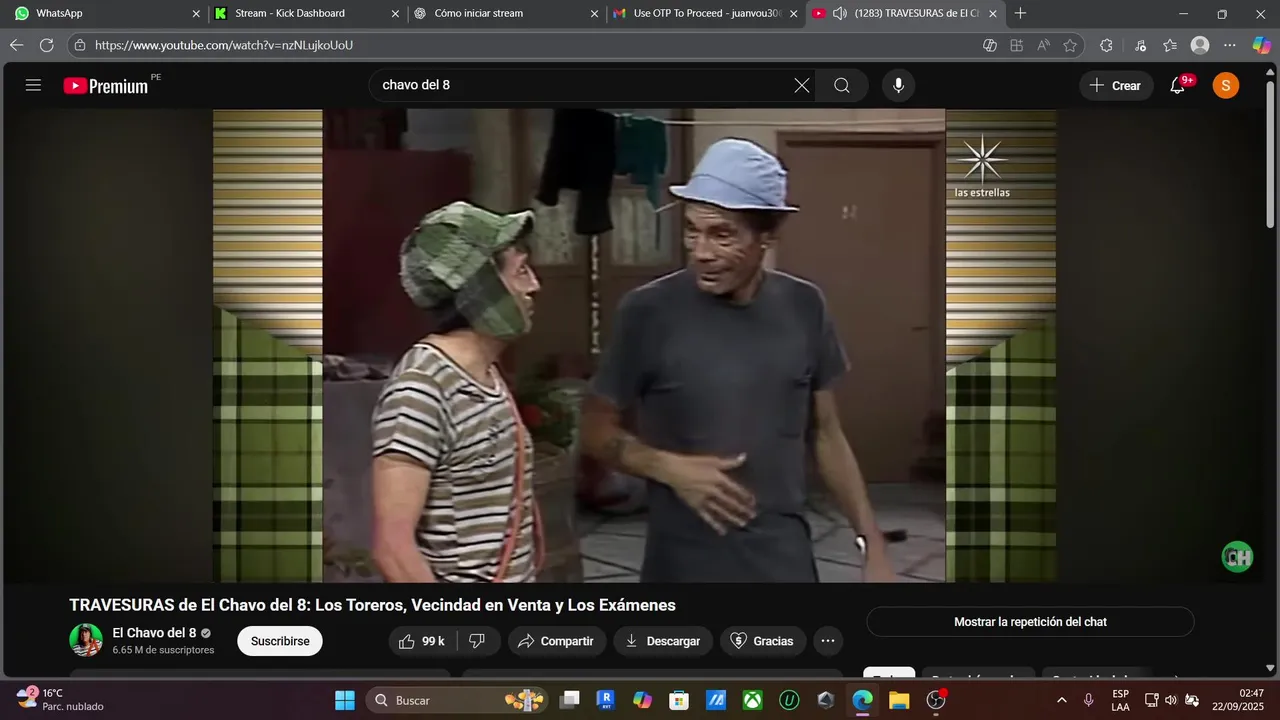Add page to favorites star
The width and height of the screenshot is (1280, 720).
[1070, 45]
